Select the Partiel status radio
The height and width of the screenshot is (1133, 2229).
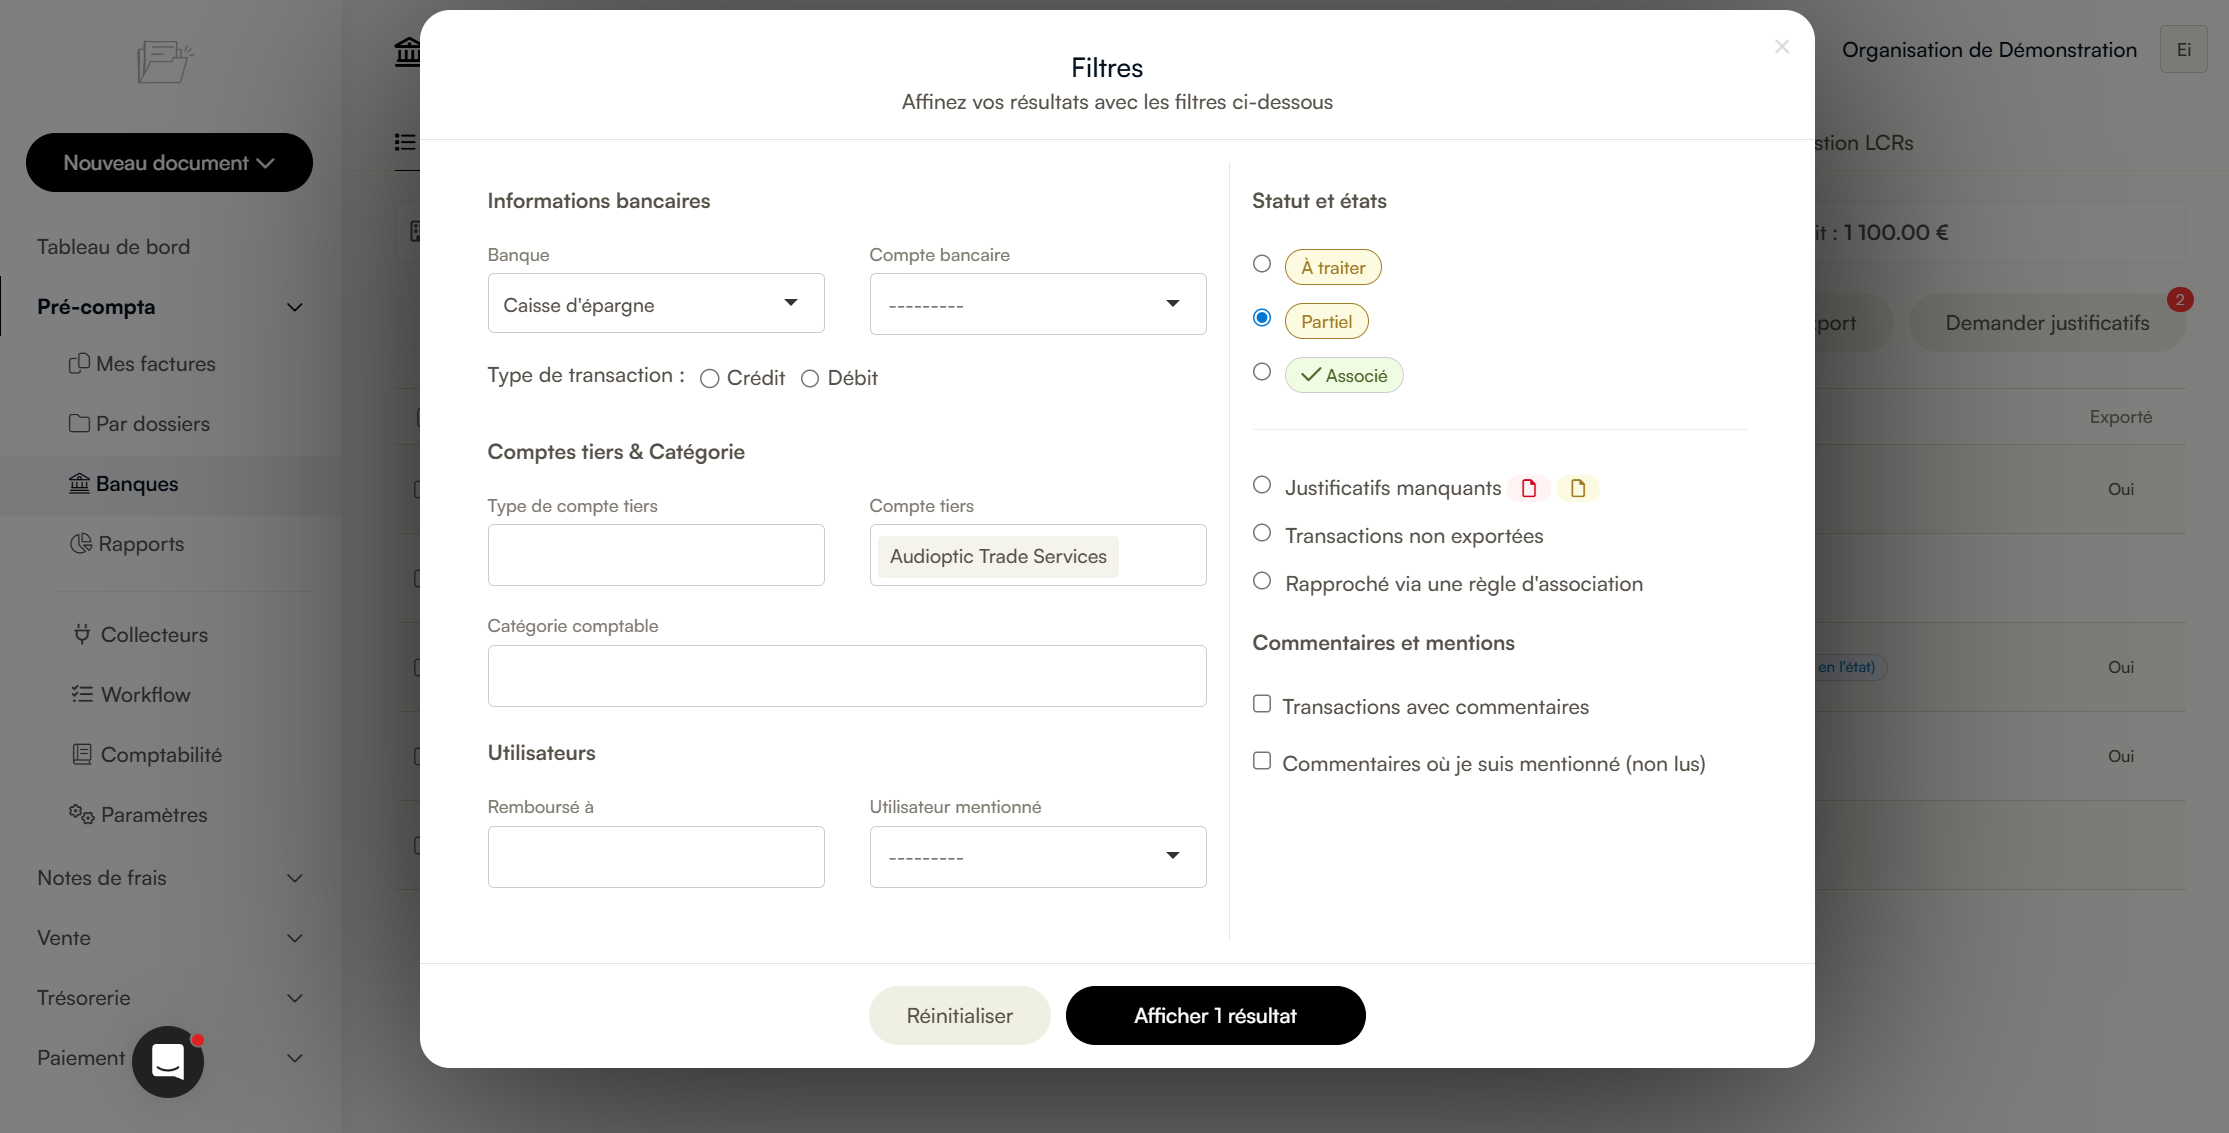pyautogui.click(x=1262, y=318)
